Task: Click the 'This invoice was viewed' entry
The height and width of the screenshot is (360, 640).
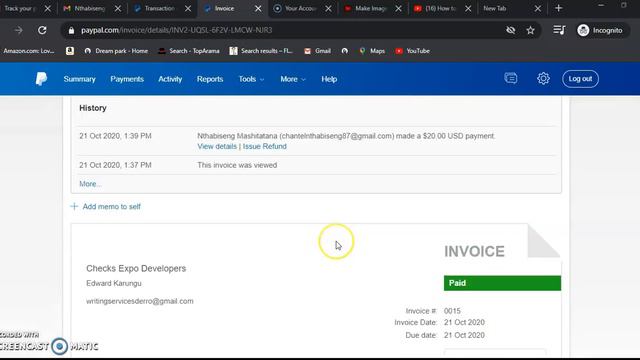Action: tap(237, 165)
